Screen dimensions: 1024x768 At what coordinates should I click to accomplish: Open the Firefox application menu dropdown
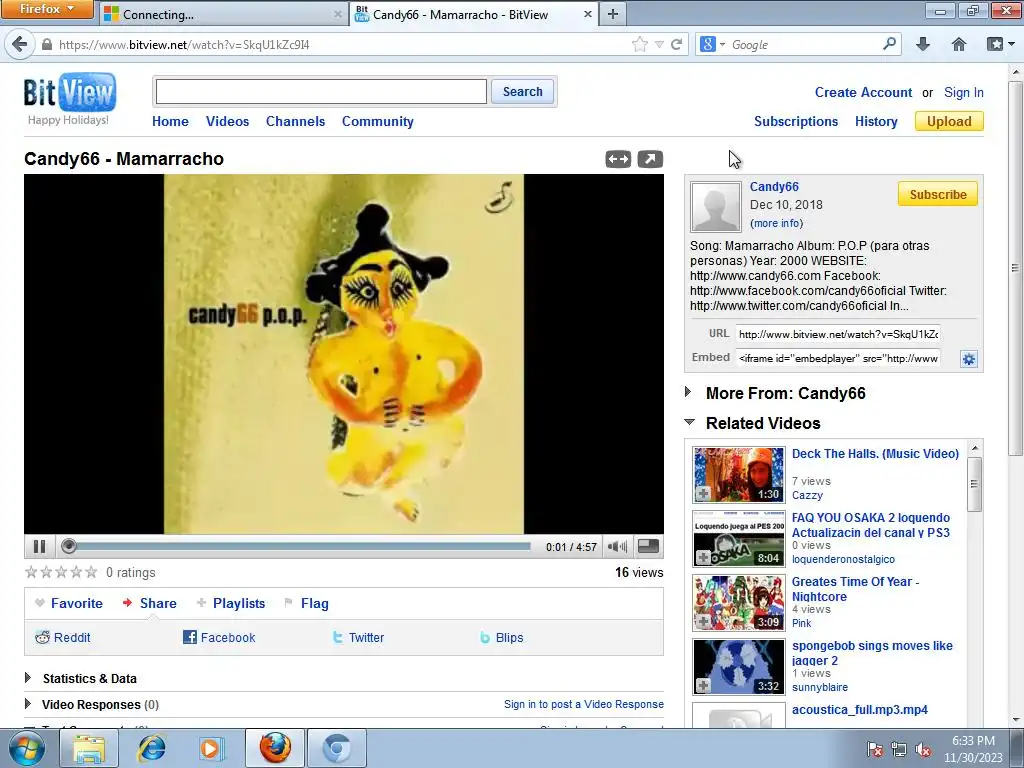click(x=47, y=9)
